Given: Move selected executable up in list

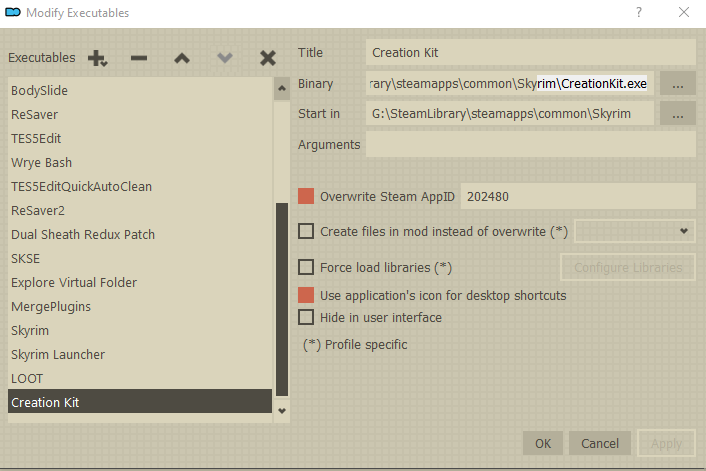Looking at the screenshot, I should pyautogui.click(x=182, y=58).
